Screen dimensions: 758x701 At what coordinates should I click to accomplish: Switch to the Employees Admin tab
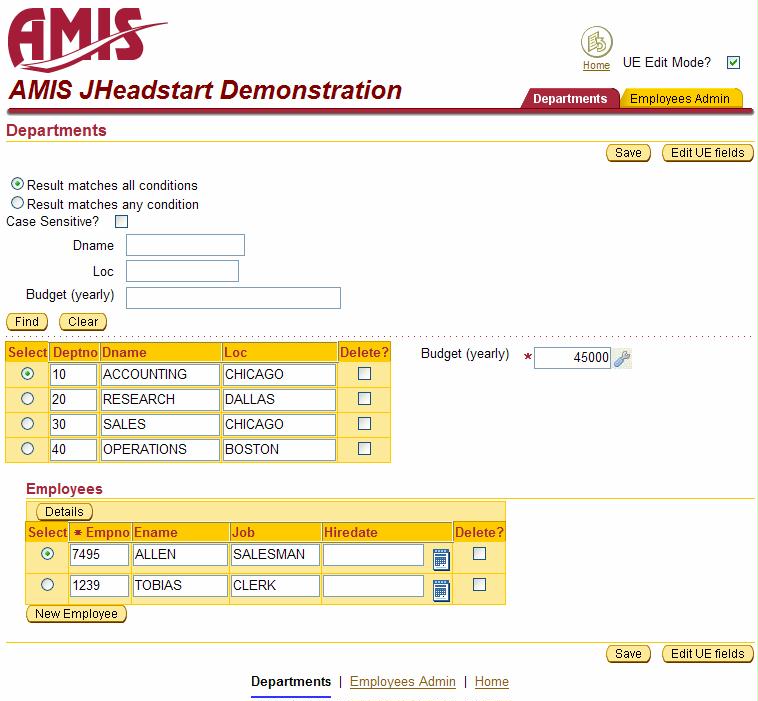point(680,99)
